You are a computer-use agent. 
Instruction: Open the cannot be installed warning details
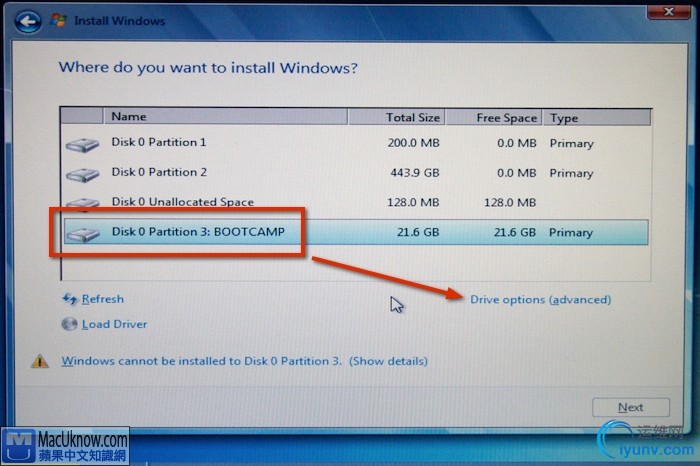244,361
